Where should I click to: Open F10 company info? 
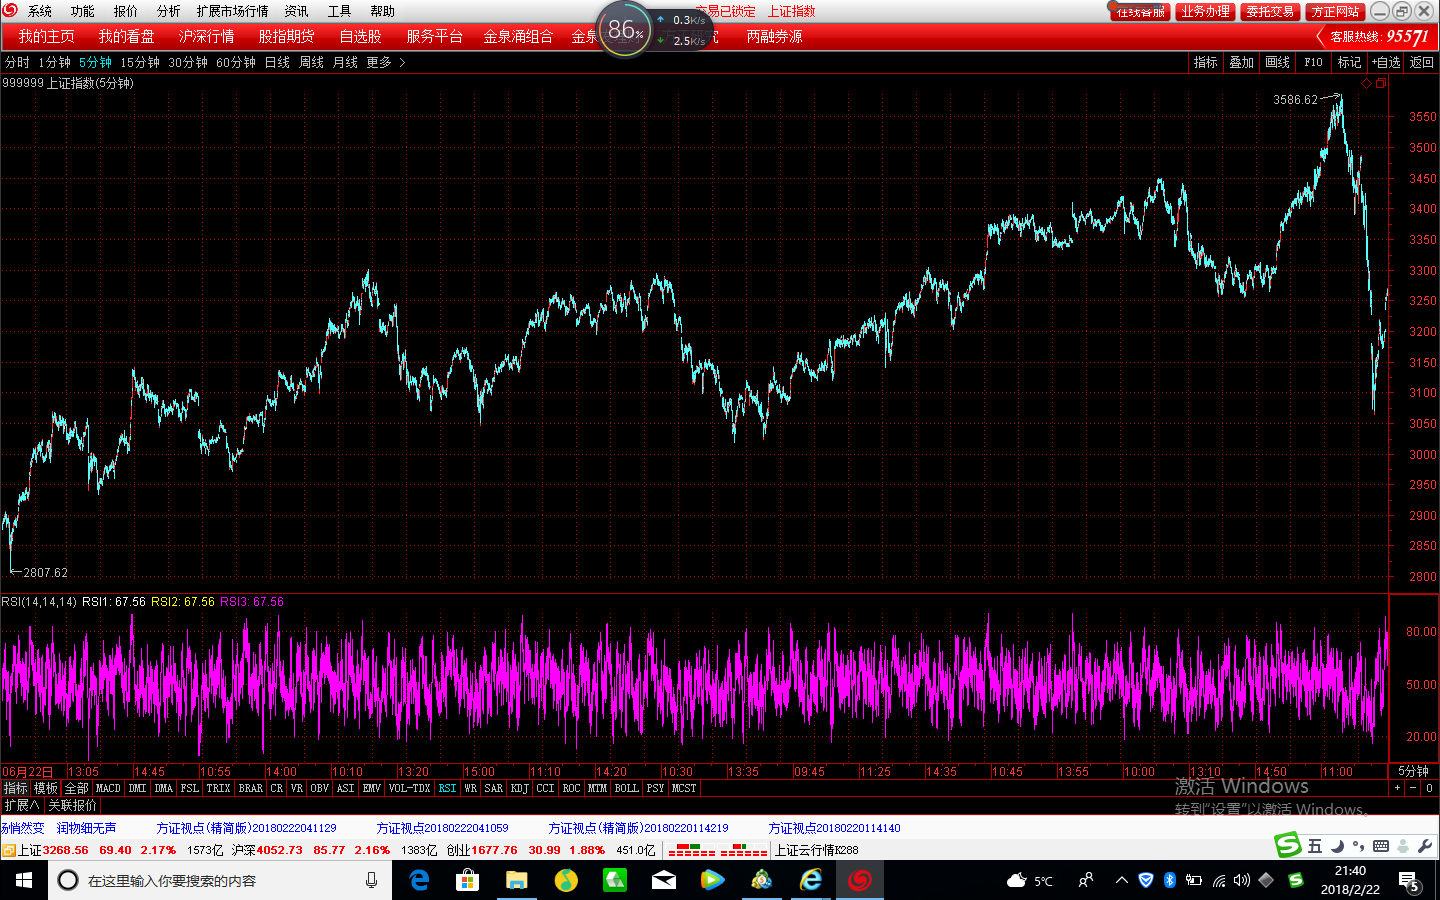click(1313, 62)
